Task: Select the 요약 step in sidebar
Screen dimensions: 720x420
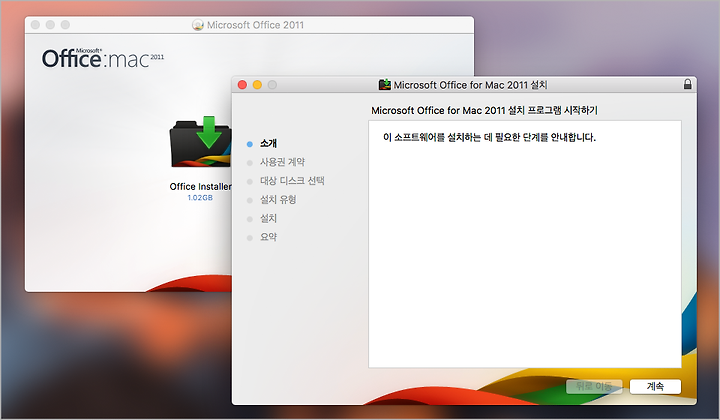Action: 268,237
